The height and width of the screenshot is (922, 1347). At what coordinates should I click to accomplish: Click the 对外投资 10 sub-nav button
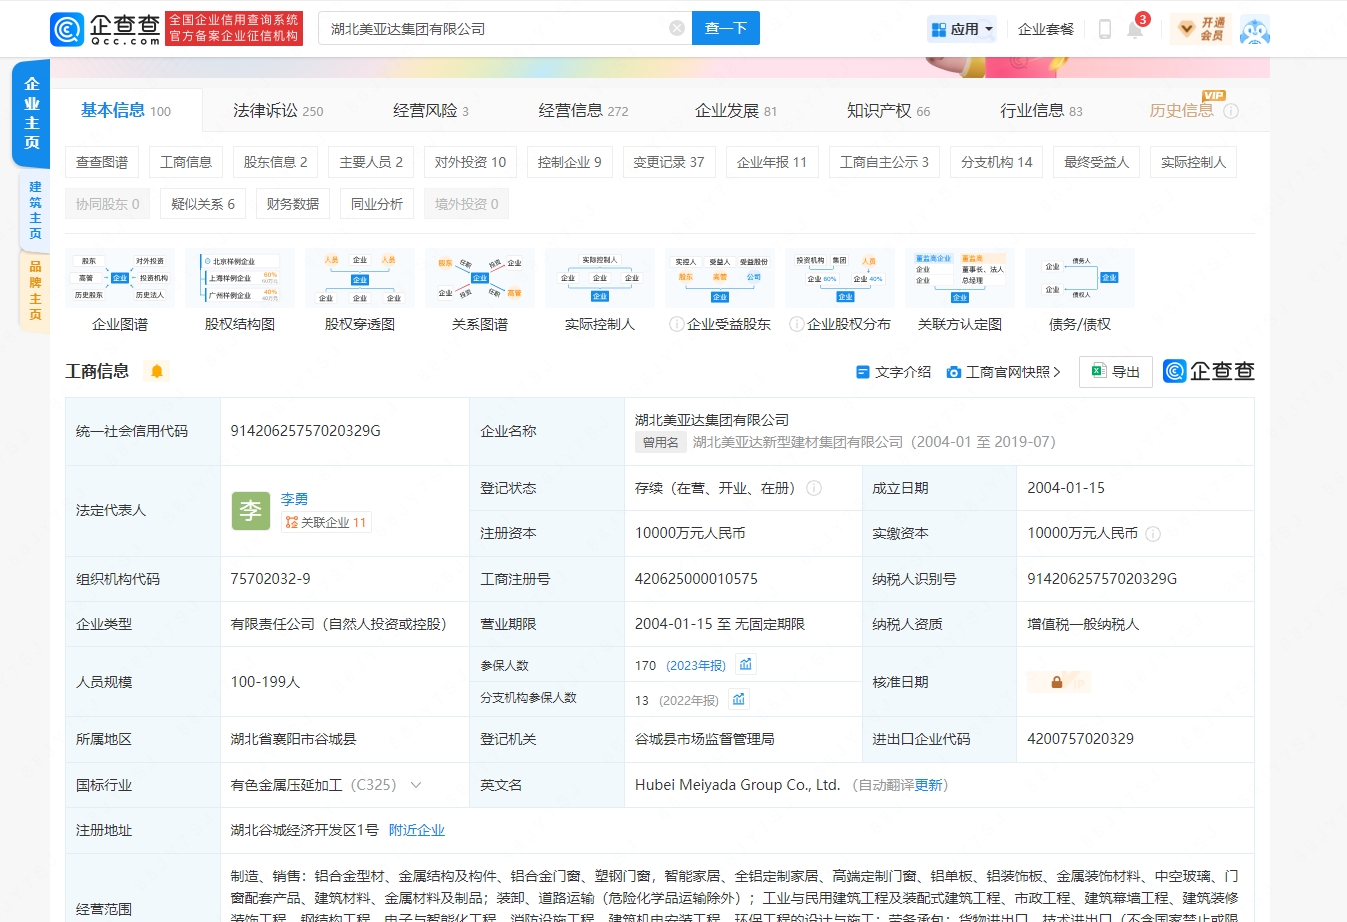[x=470, y=162]
